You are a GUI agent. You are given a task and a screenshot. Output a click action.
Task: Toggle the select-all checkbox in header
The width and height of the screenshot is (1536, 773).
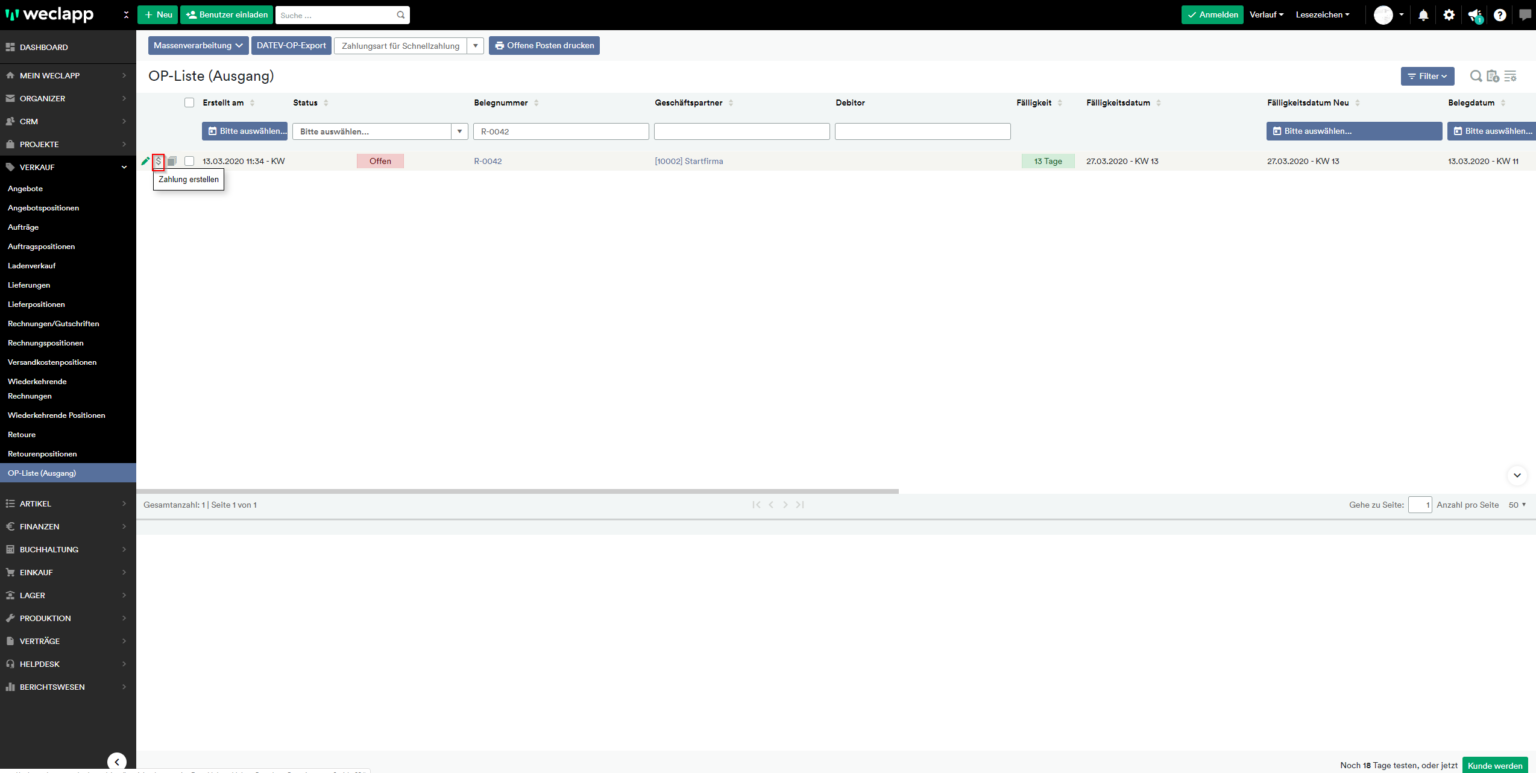[189, 103]
